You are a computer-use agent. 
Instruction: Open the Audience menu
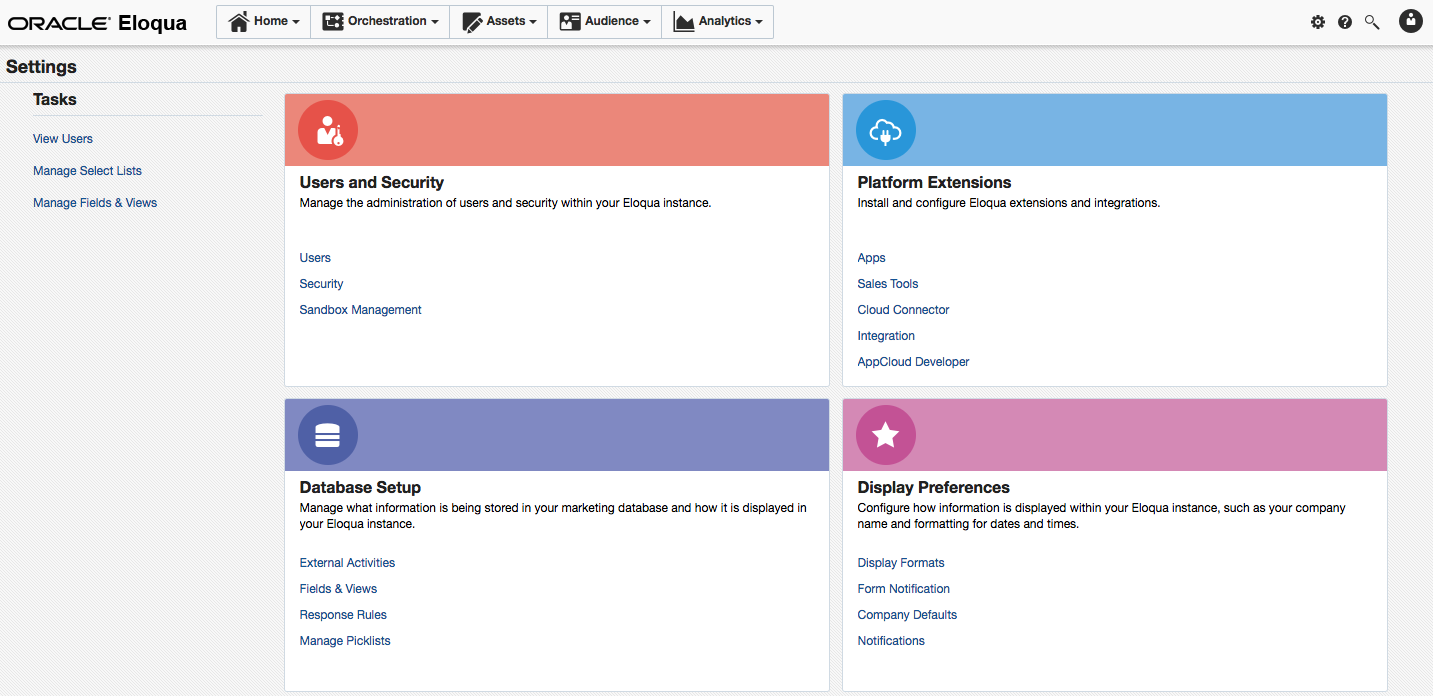click(x=604, y=21)
